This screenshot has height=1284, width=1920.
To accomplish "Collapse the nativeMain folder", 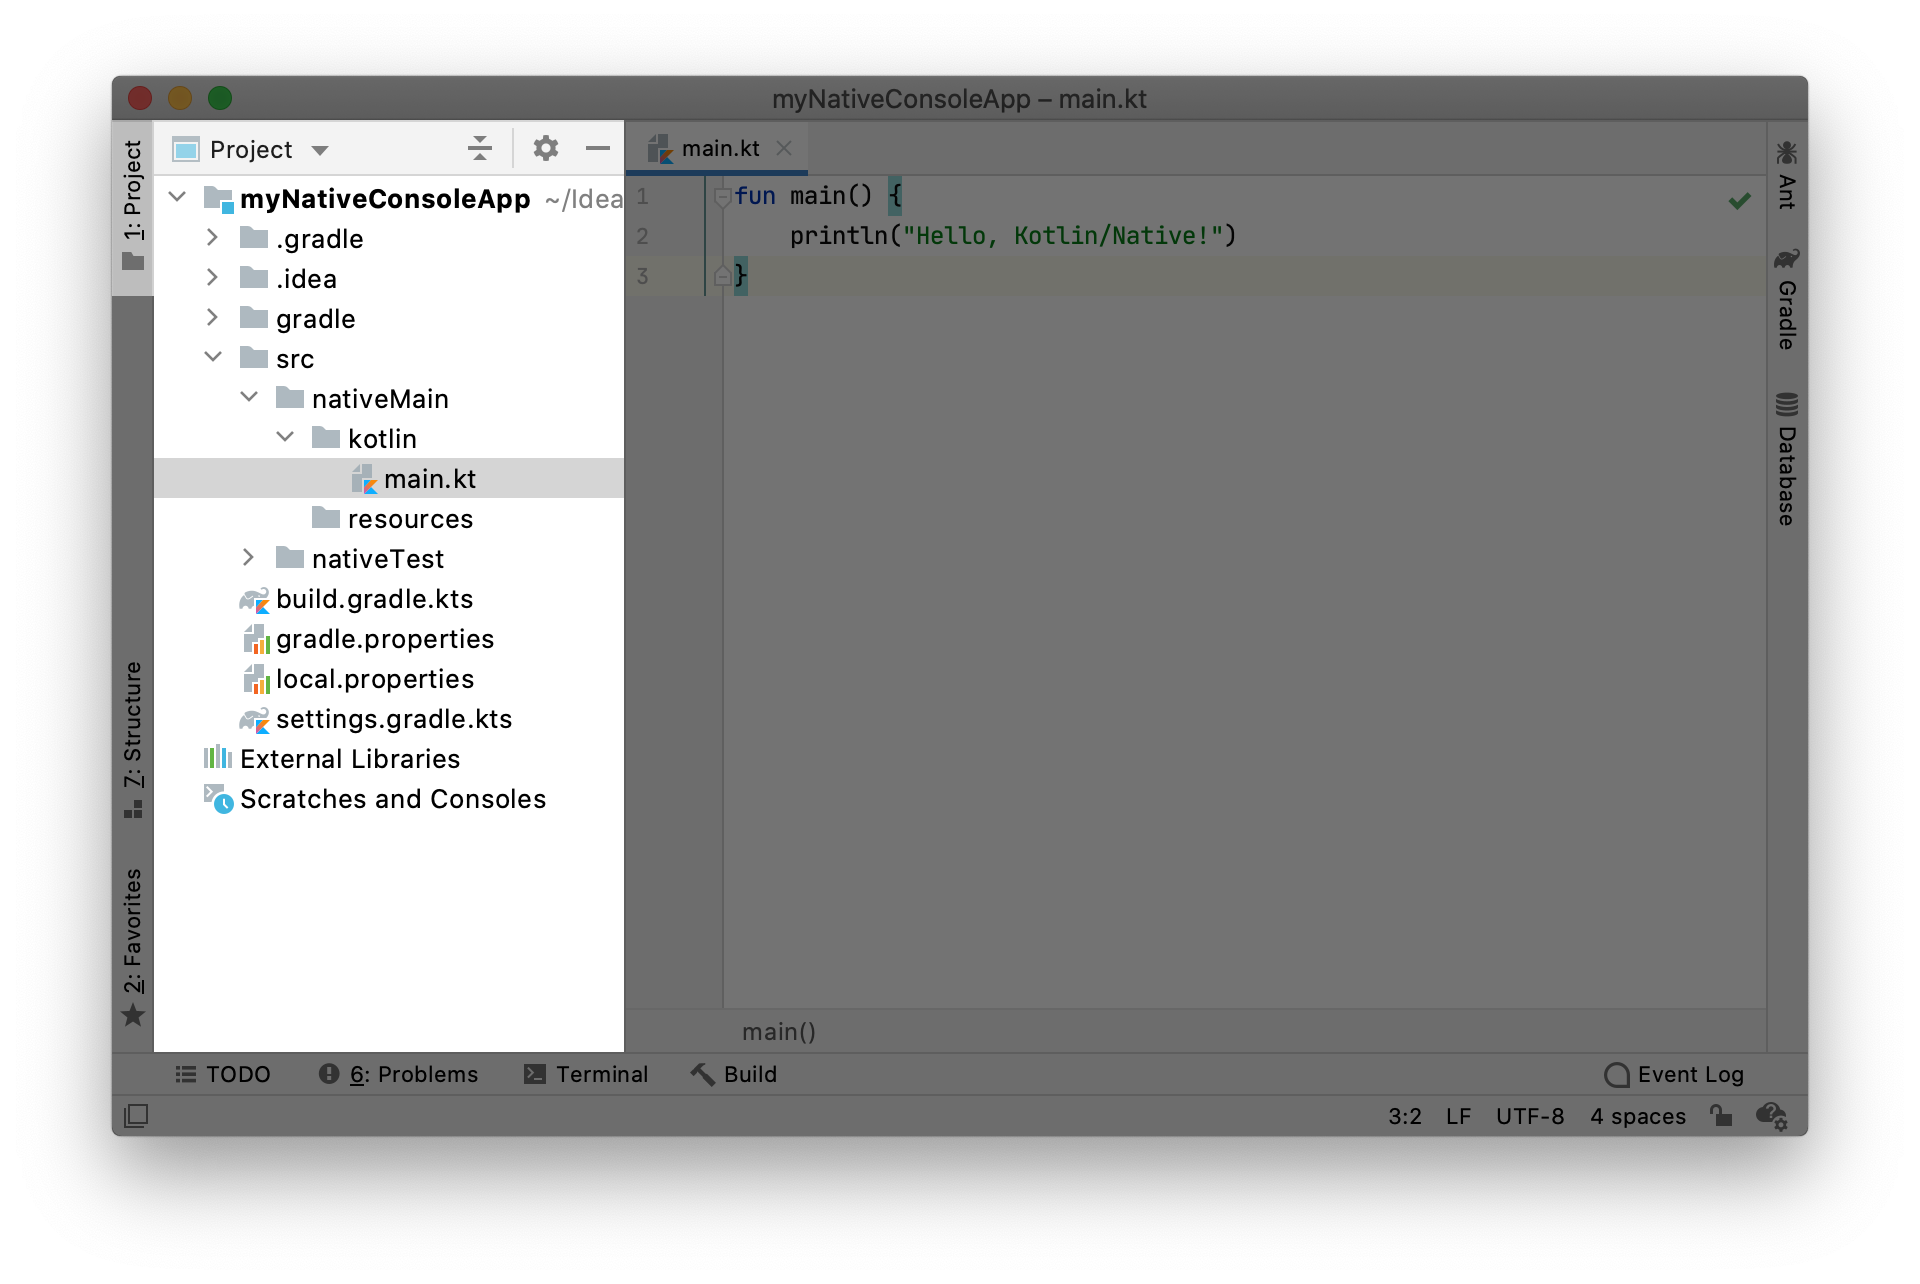I will [249, 397].
